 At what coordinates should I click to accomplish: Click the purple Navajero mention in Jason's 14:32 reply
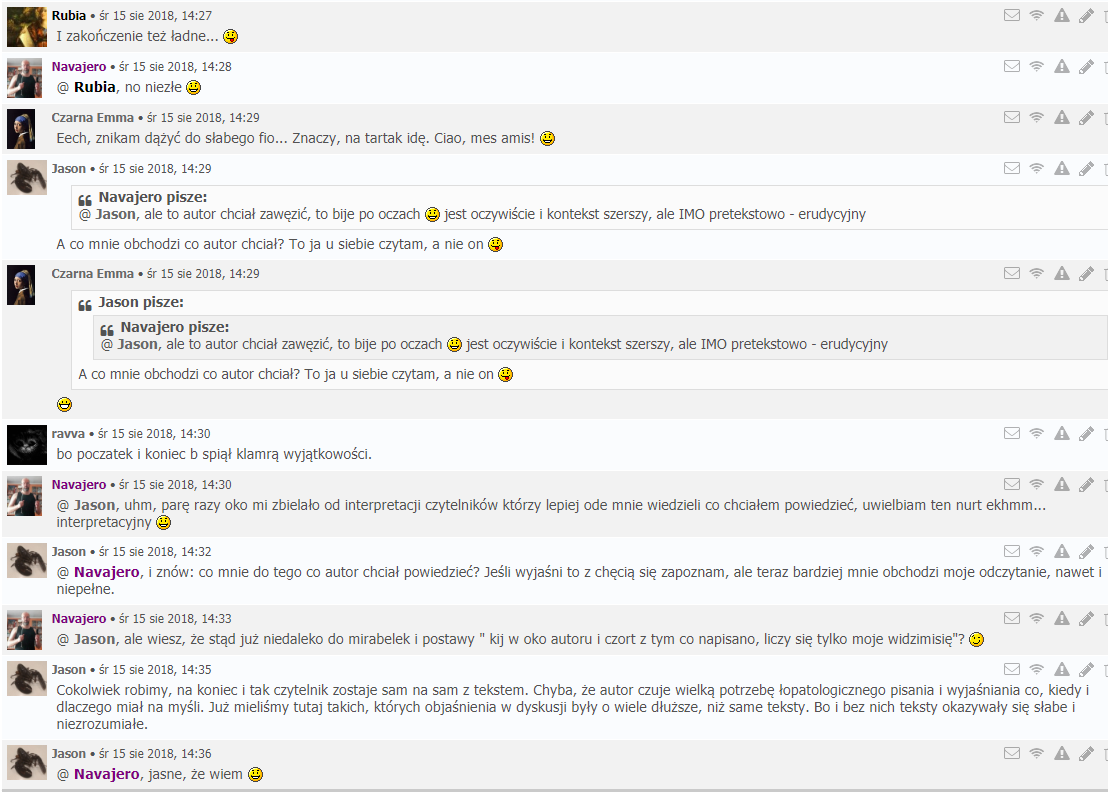click(107, 572)
